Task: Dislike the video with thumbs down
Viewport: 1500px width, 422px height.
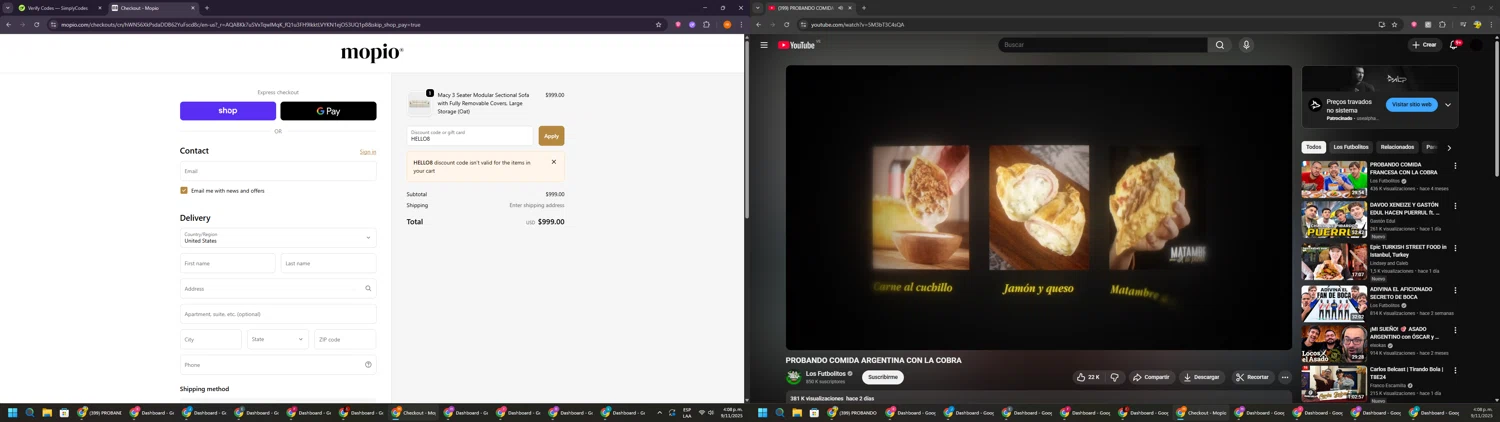Action: (x=1115, y=377)
